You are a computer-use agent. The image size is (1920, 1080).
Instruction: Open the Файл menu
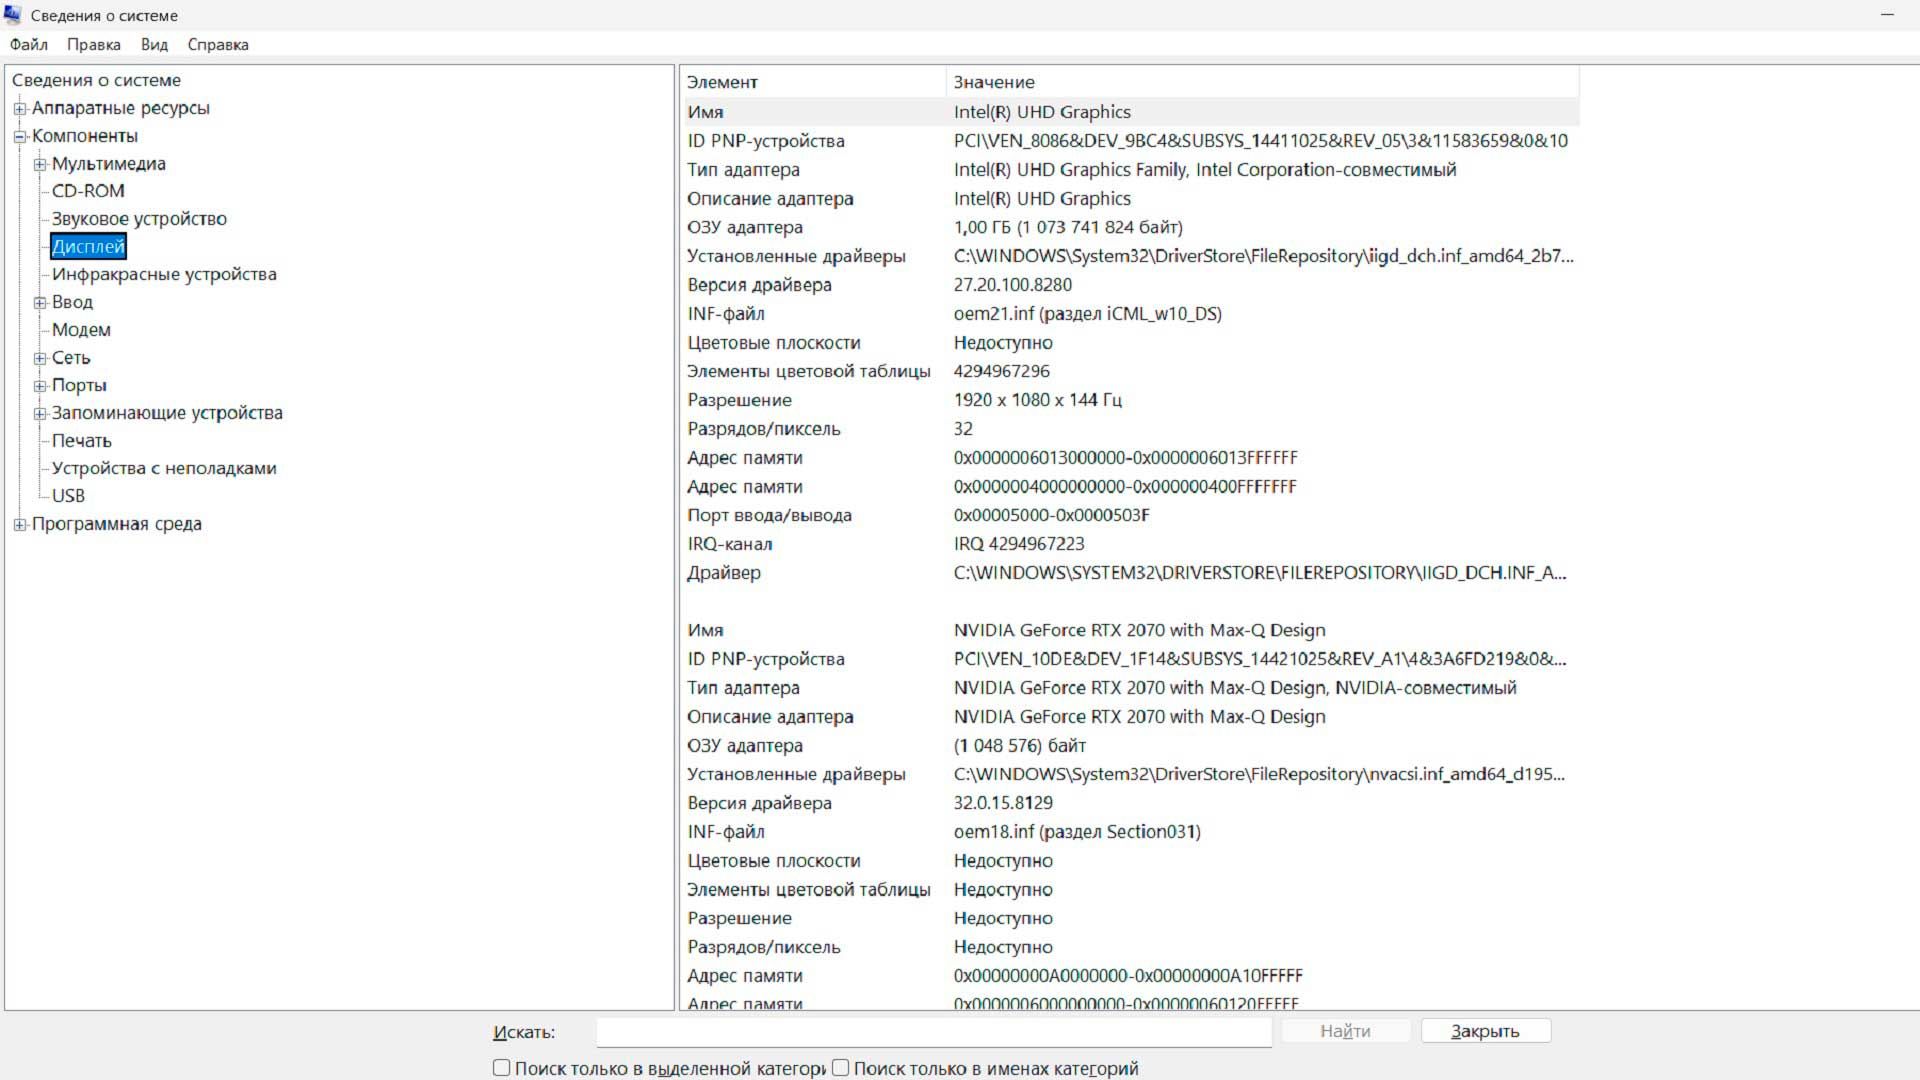click(28, 45)
